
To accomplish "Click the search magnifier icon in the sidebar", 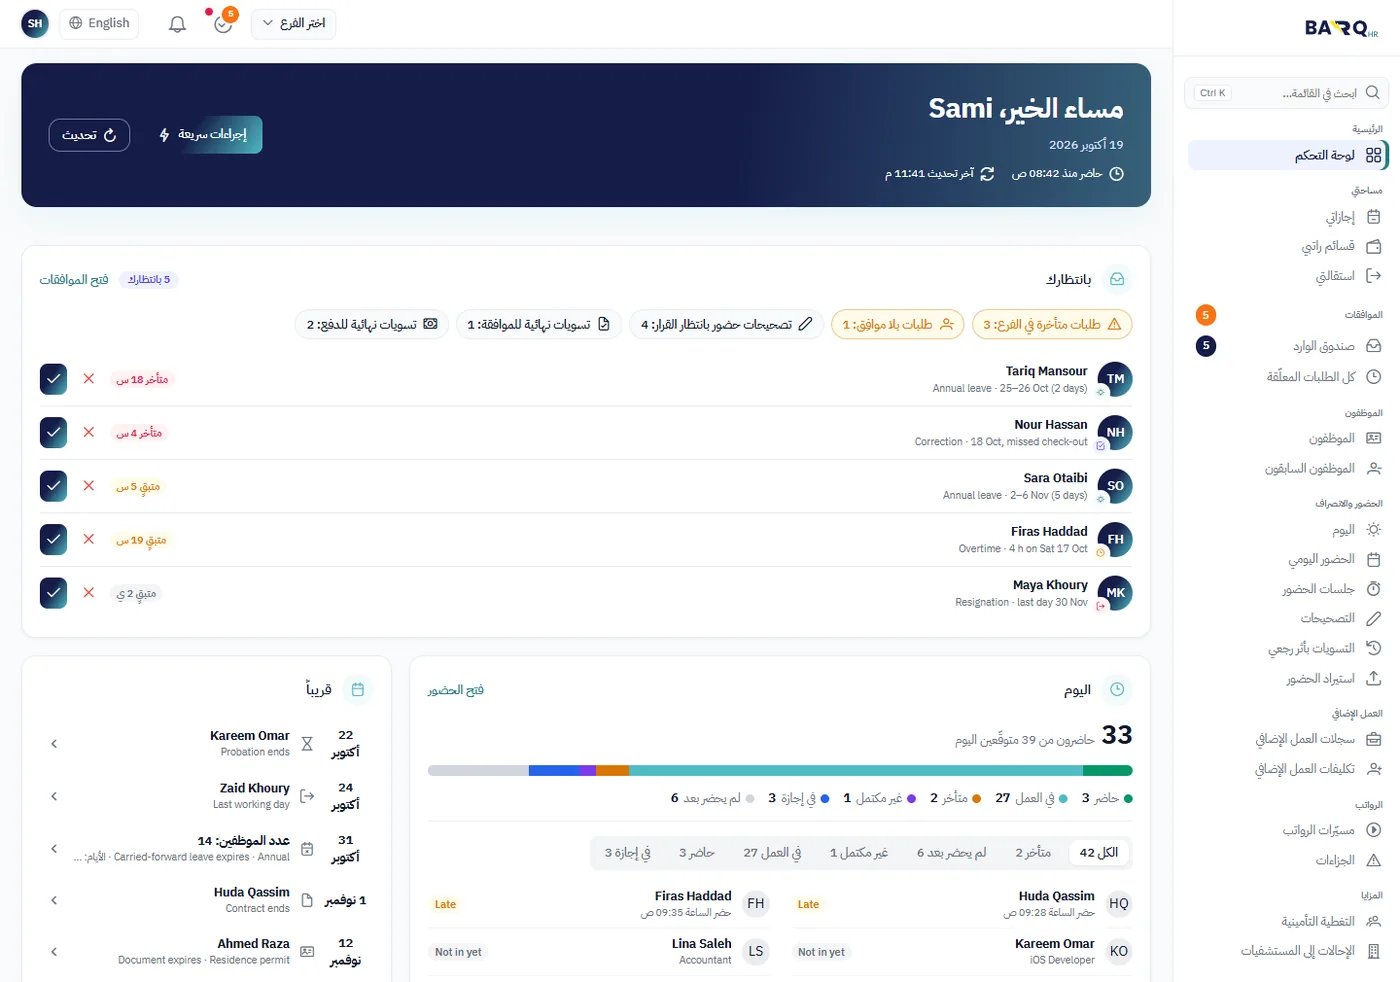I will (x=1373, y=93).
